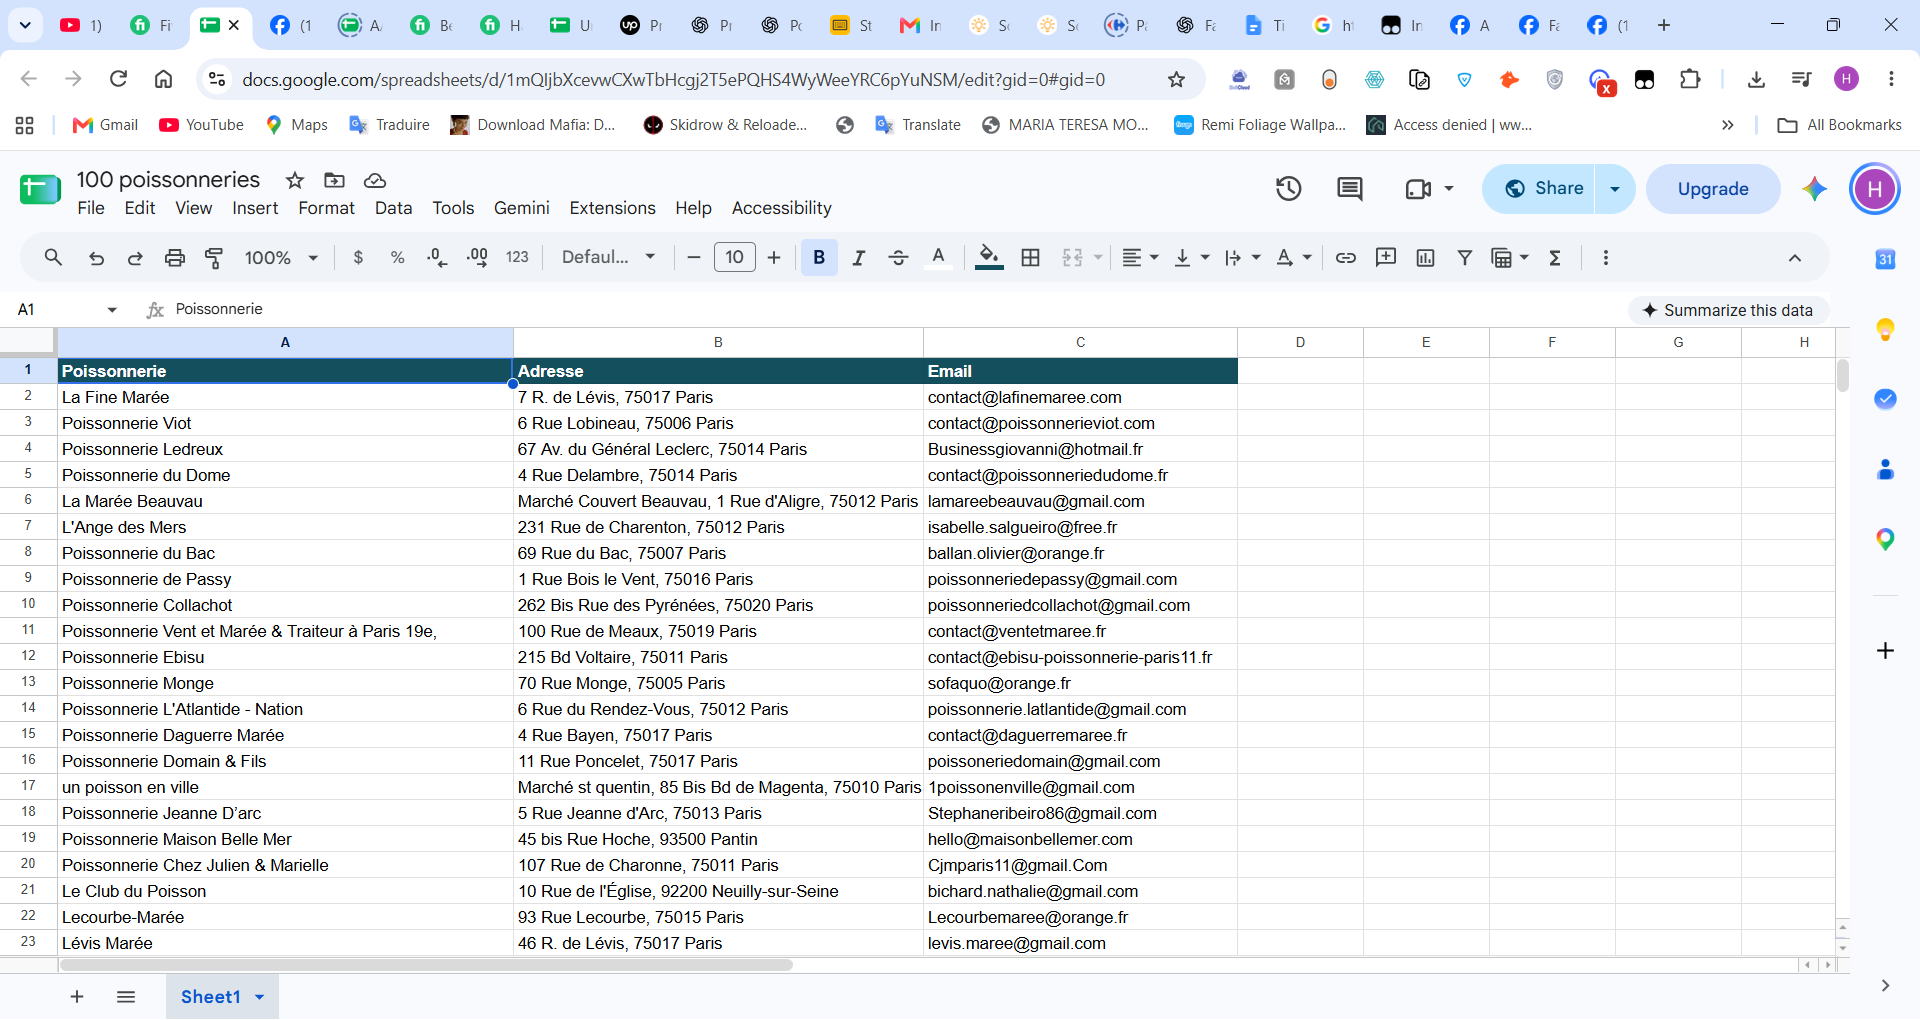Open the Sheet1 tab options arrow
1920x1020 pixels.
(x=260, y=997)
